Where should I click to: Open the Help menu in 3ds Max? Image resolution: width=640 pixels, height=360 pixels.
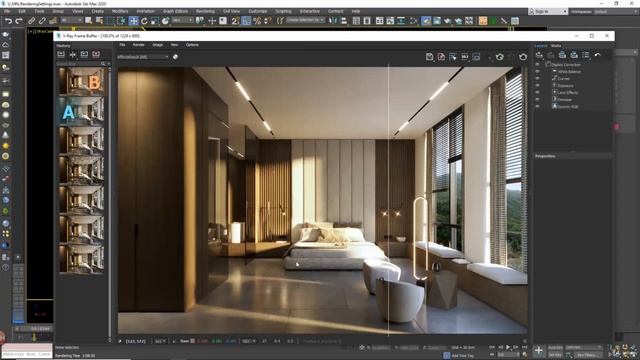coord(356,11)
